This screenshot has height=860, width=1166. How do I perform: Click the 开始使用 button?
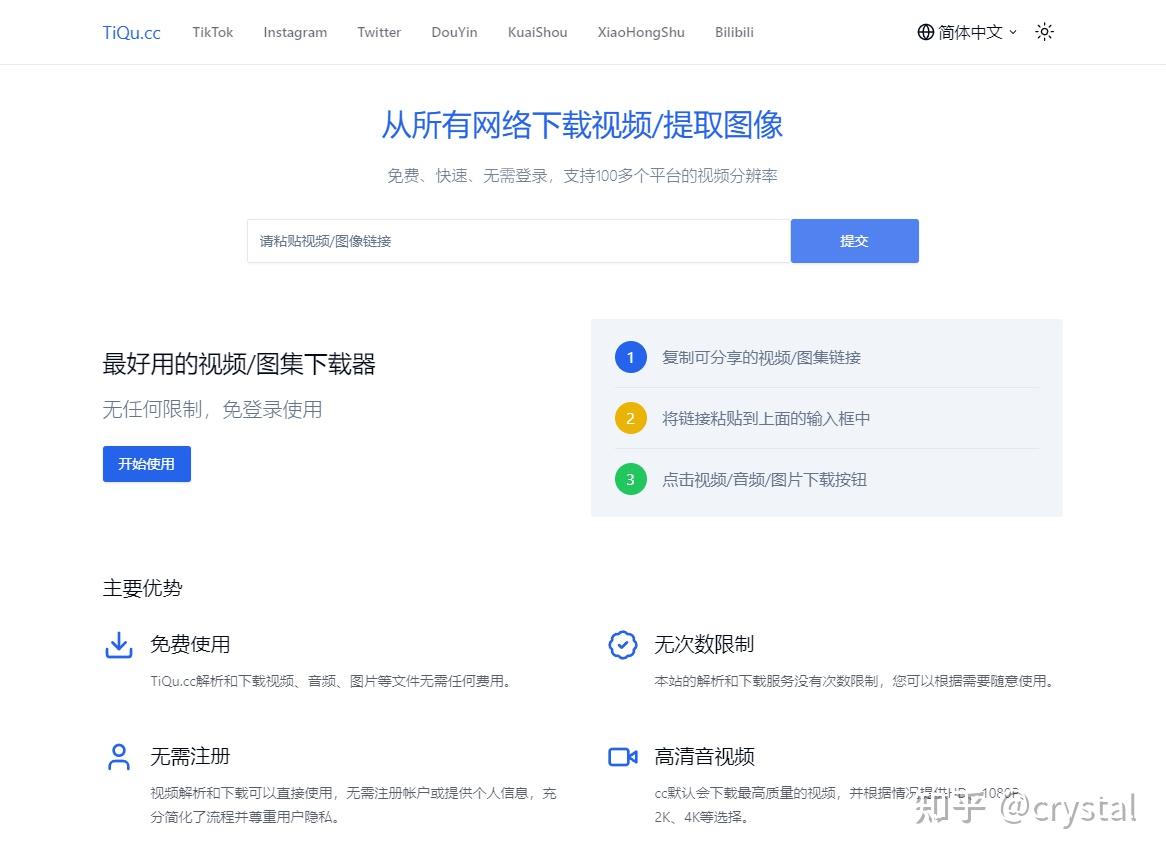146,464
